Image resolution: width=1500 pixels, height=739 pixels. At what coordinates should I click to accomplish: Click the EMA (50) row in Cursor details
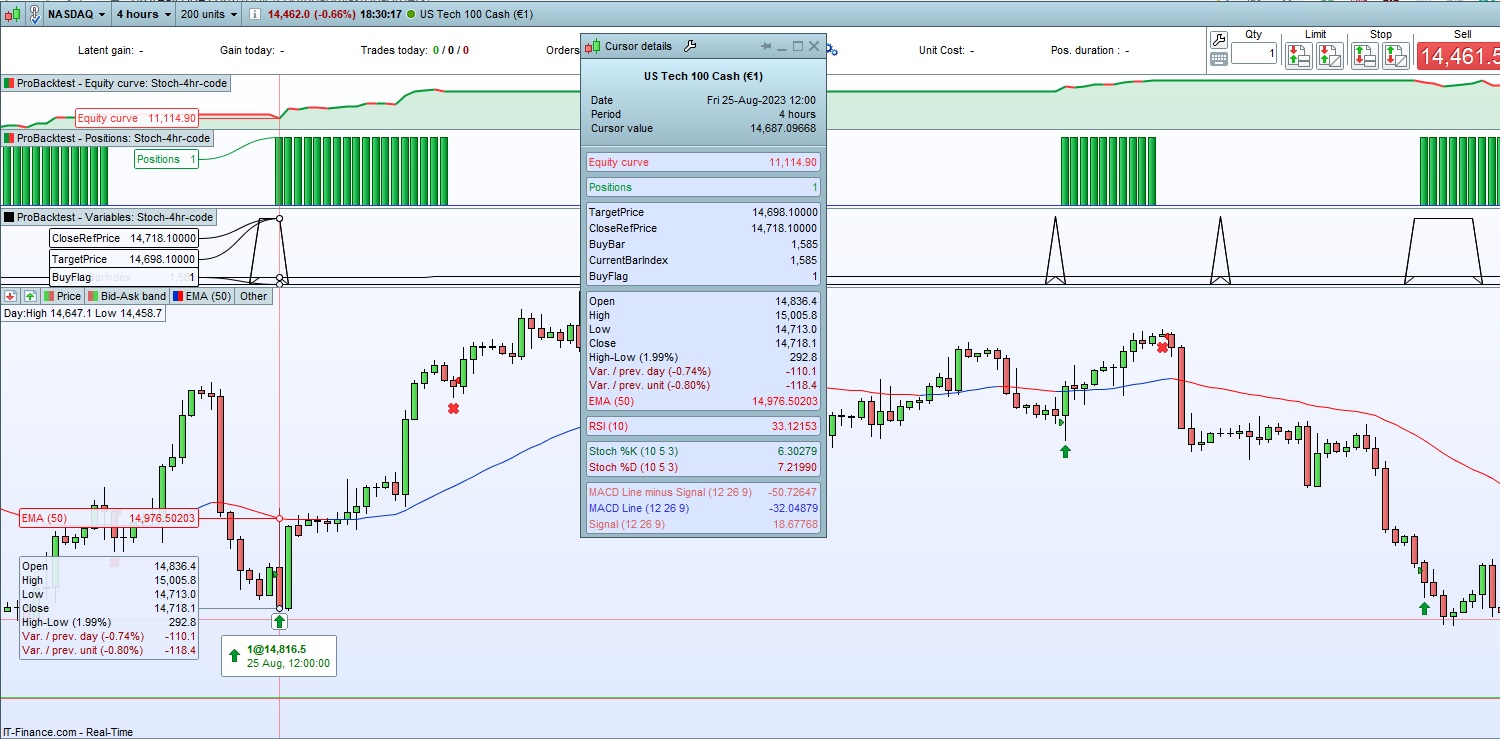[703, 401]
